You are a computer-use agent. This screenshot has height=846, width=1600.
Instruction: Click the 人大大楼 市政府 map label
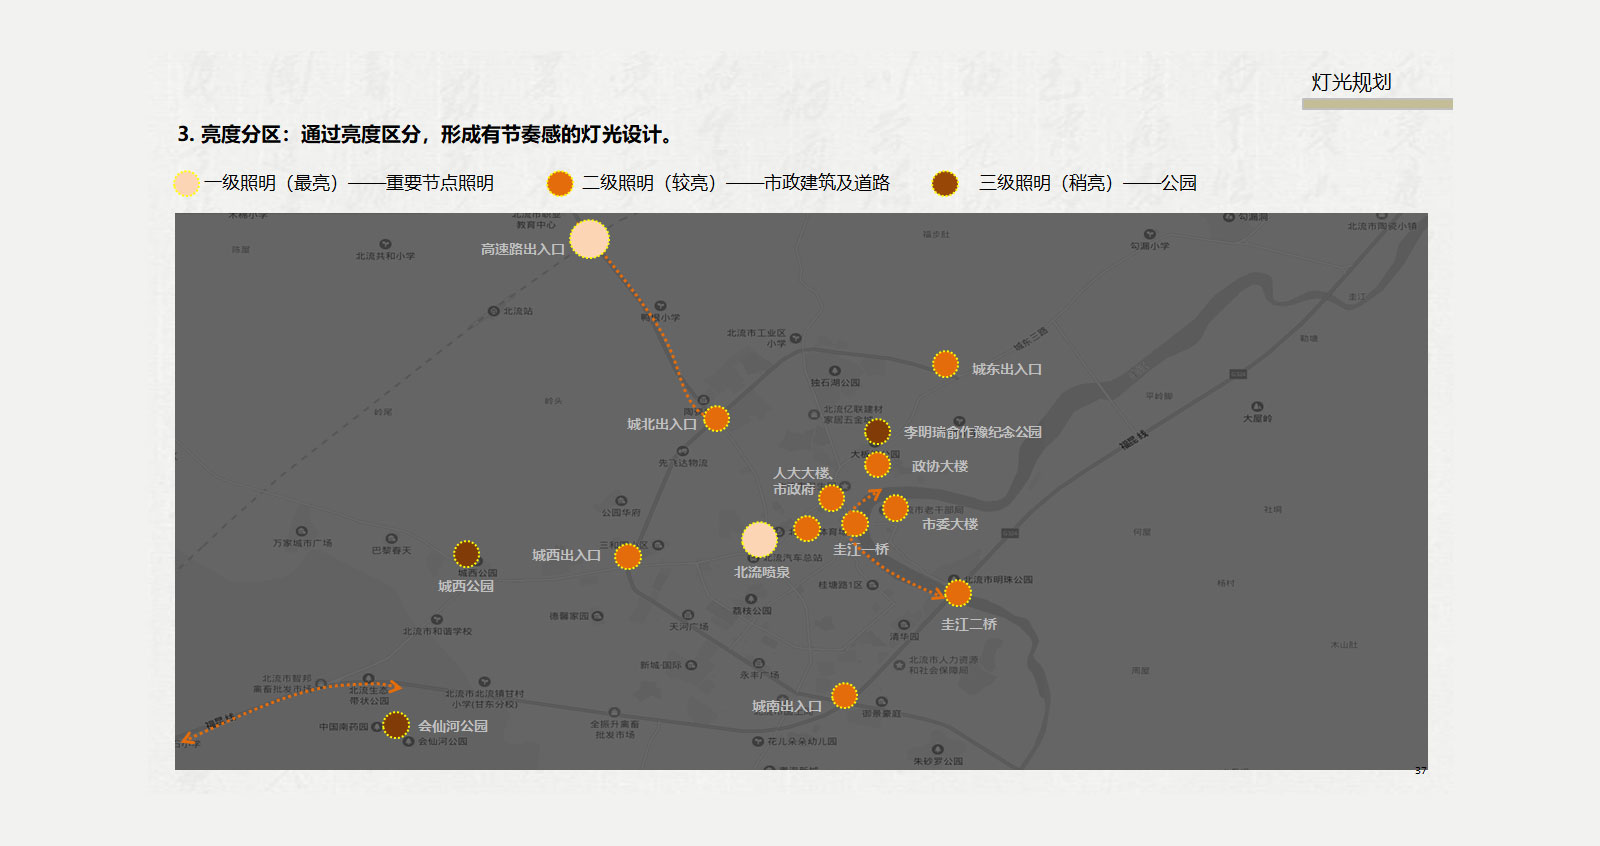coord(801,481)
